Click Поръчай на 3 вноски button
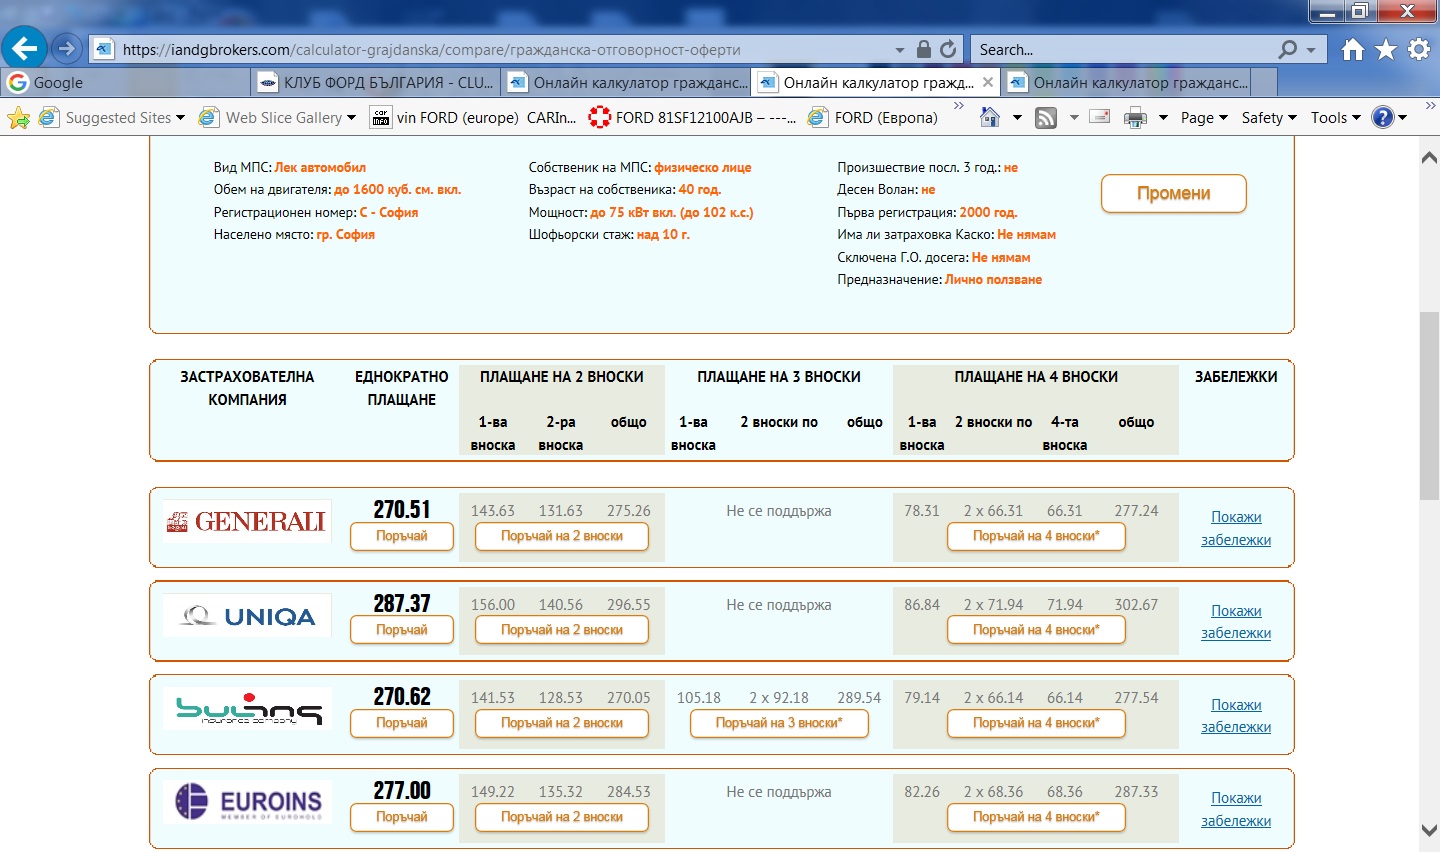The image size is (1440, 852). tap(779, 723)
